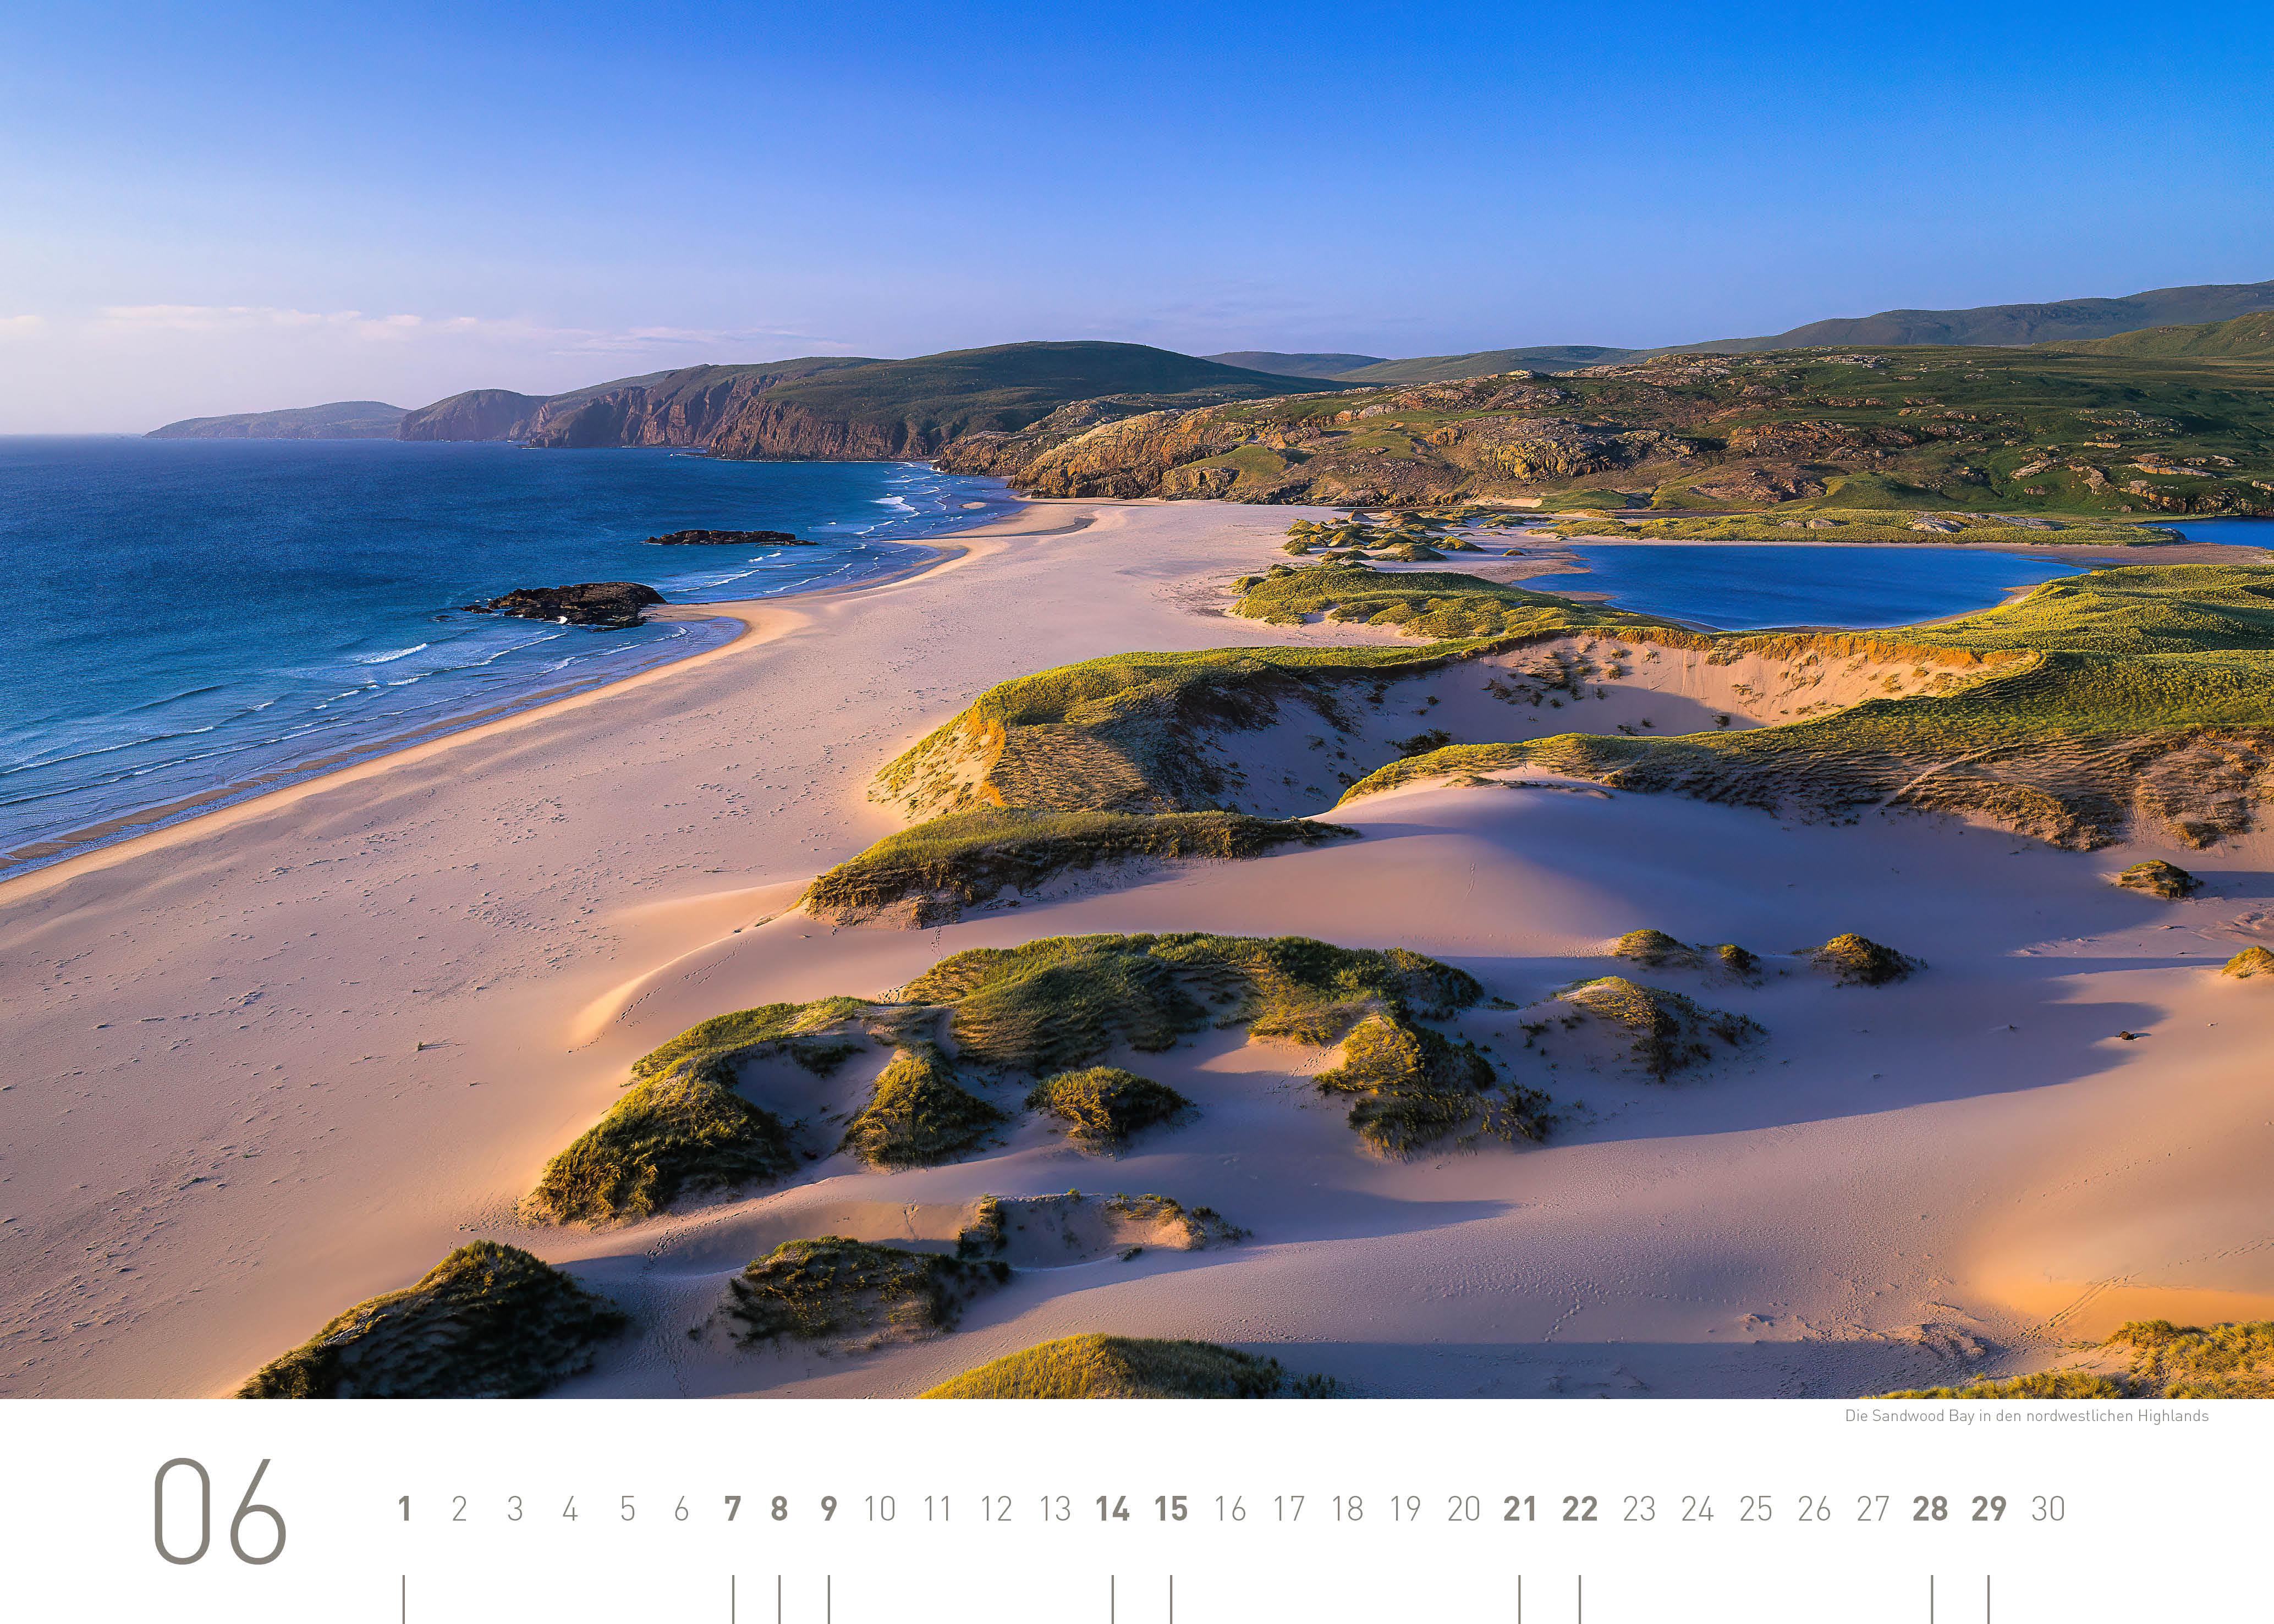Select bold date 14

pos(1112,1508)
